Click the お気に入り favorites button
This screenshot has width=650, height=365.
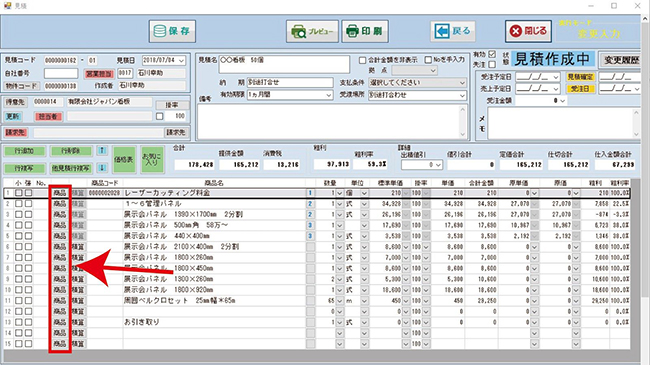(152, 159)
